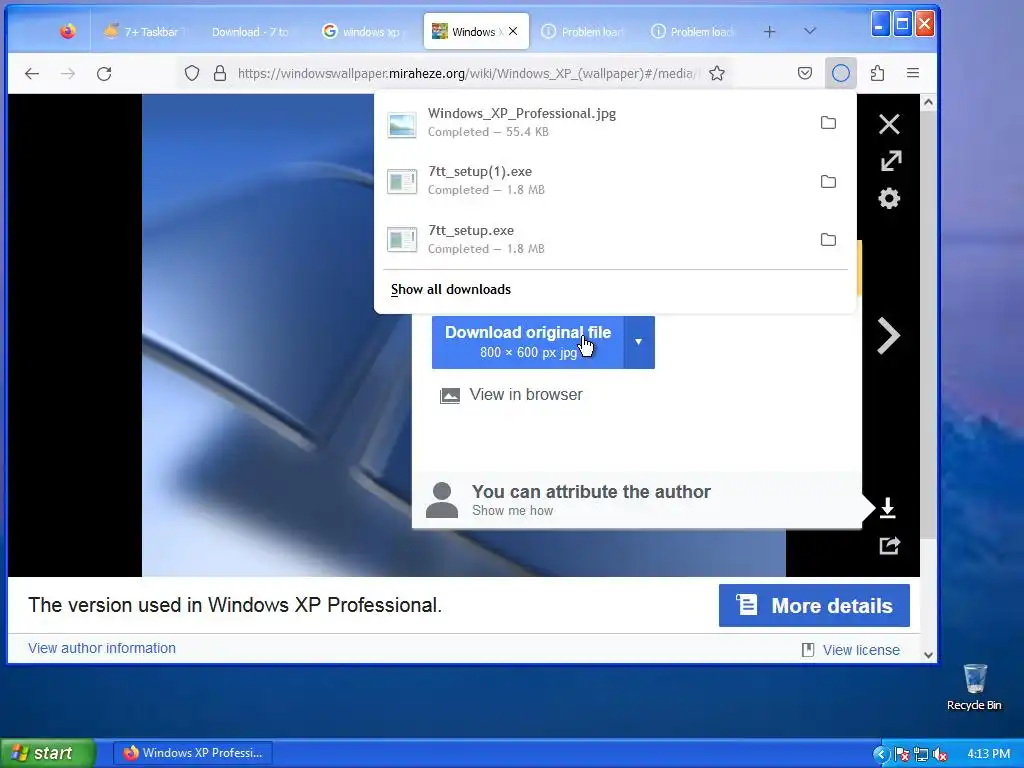Click View author information link
Screen dimensions: 1024x768
click(102, 648)
